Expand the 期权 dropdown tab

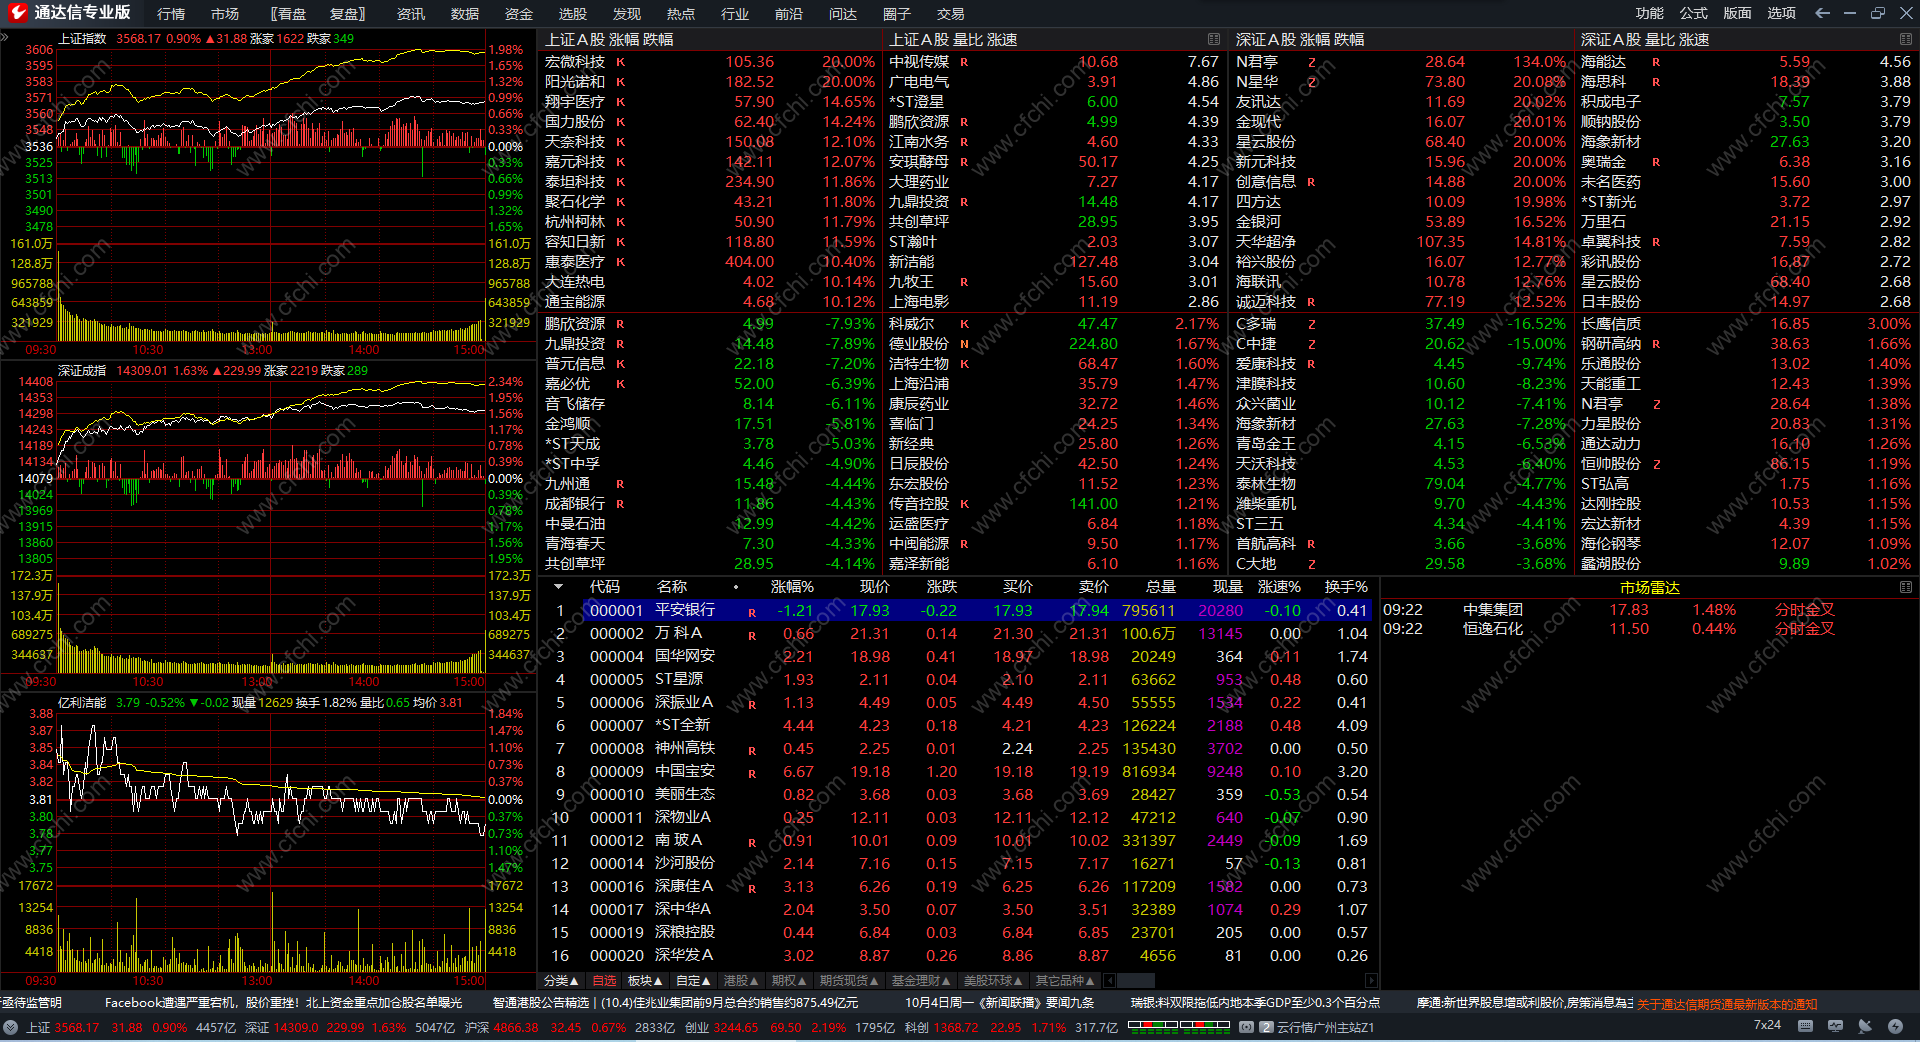pyautogui.click(x=789, y=981)
